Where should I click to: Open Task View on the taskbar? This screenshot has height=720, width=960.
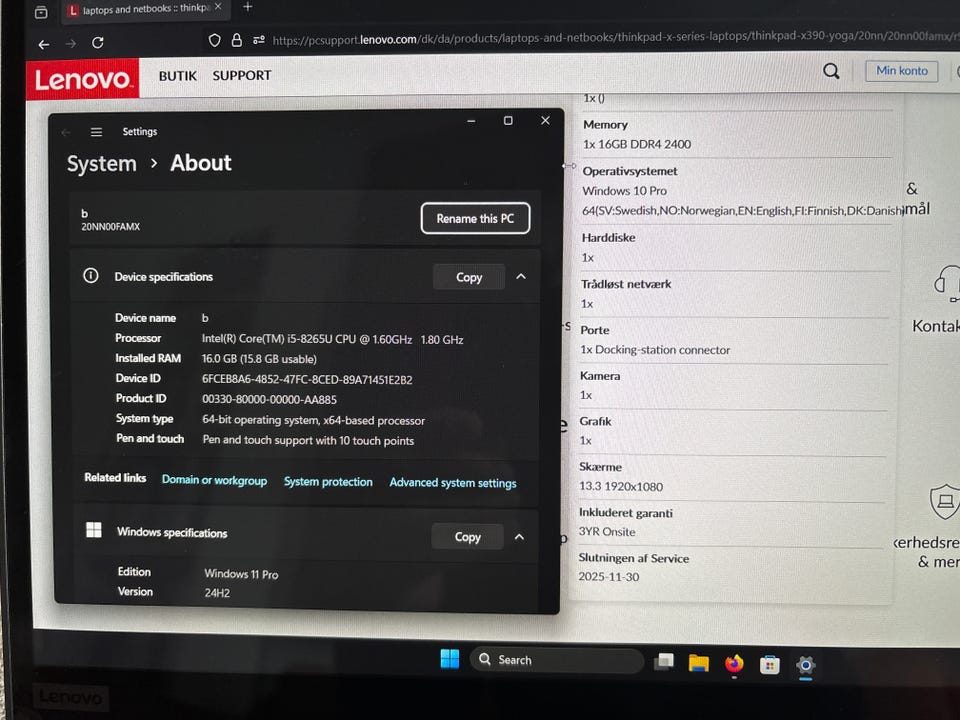pos(664,661)
